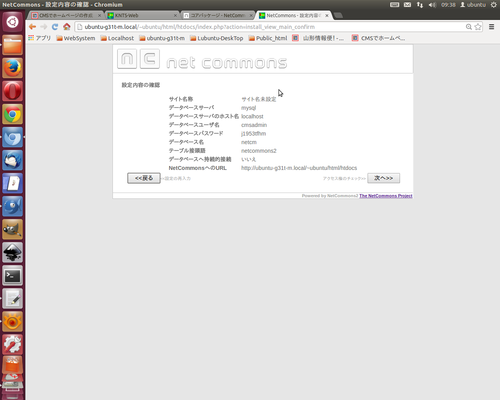This screenshot has width=500, height=400.
Task: Open アプリ apps bookmark
Action: pos(40,38)
